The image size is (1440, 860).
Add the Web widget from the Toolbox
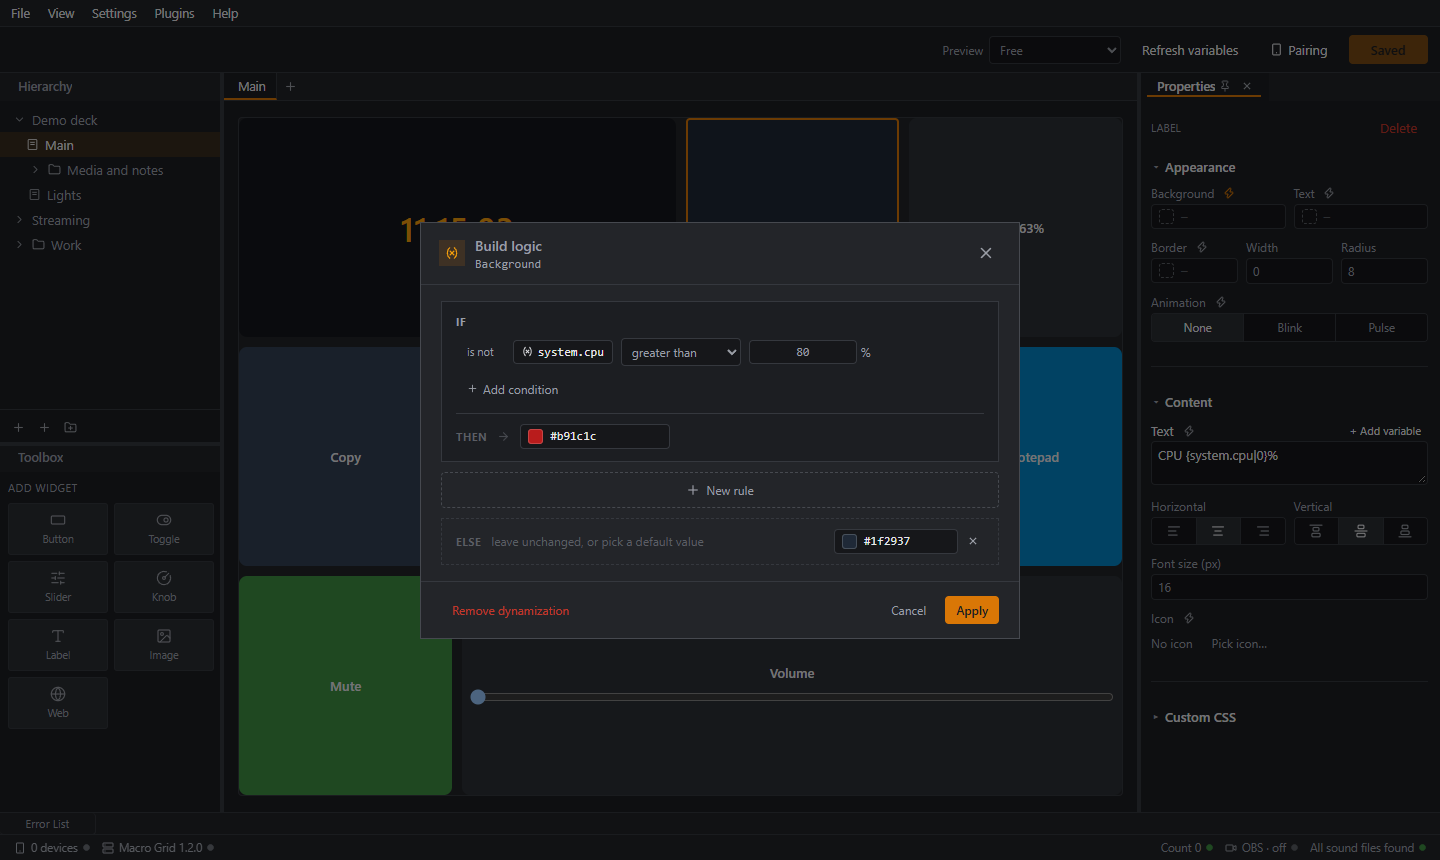[58, 702]
